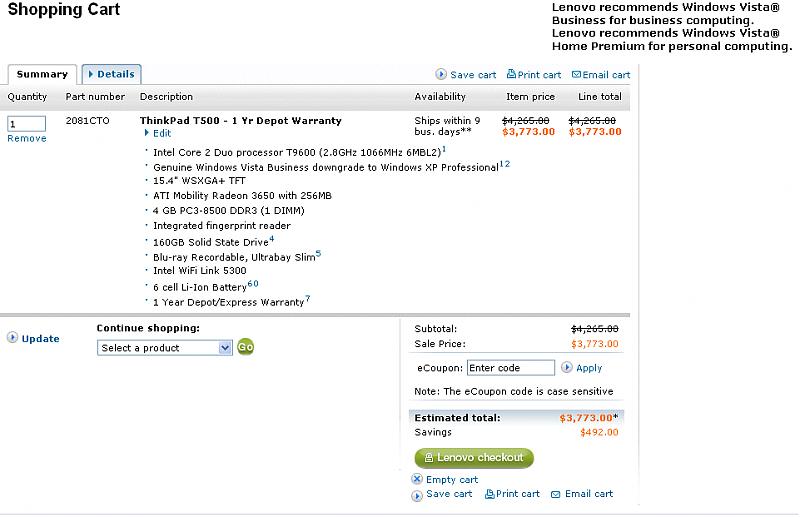Open footnote 5 beside Blu-ray Recordable
The width and height of the screenshot is (800, 517).
point(318,253)
